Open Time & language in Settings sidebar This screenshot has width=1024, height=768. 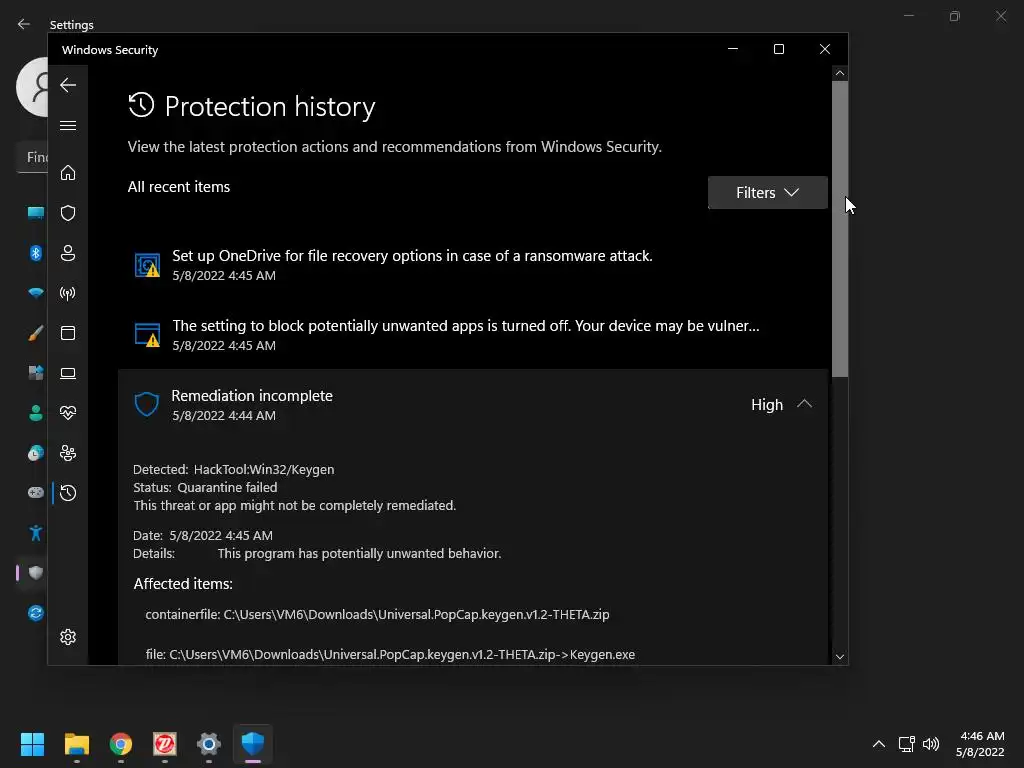[36, 453]
